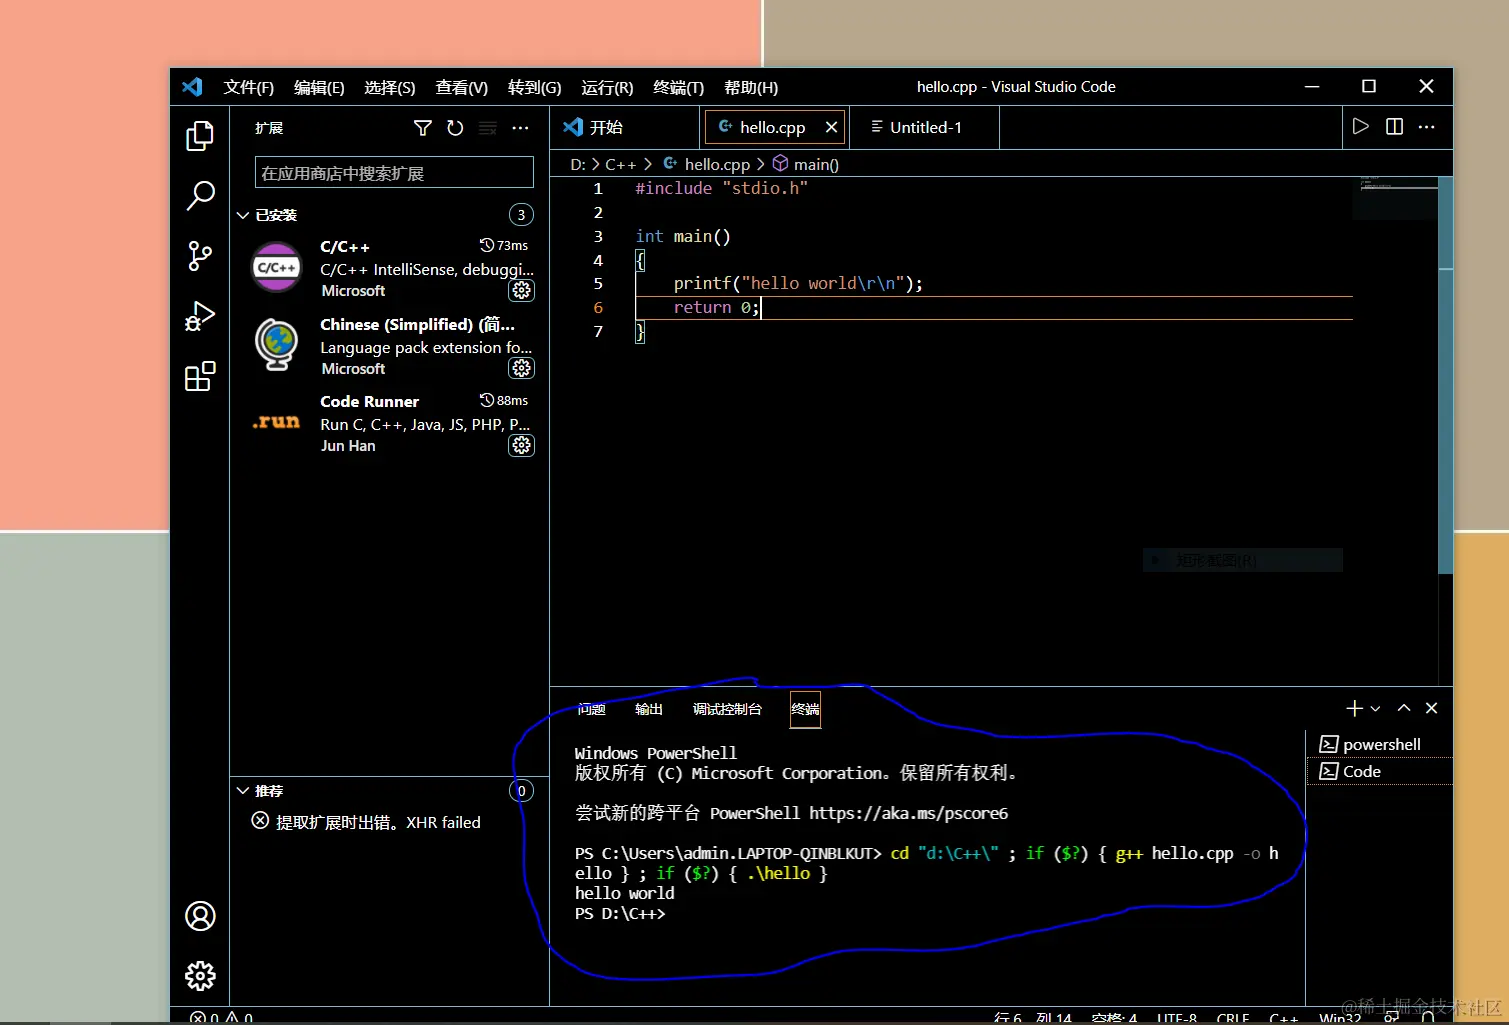Open the C/C++ extension details
The width and height of the screenshot is (1509, 1025).
(x=391, y=268)
